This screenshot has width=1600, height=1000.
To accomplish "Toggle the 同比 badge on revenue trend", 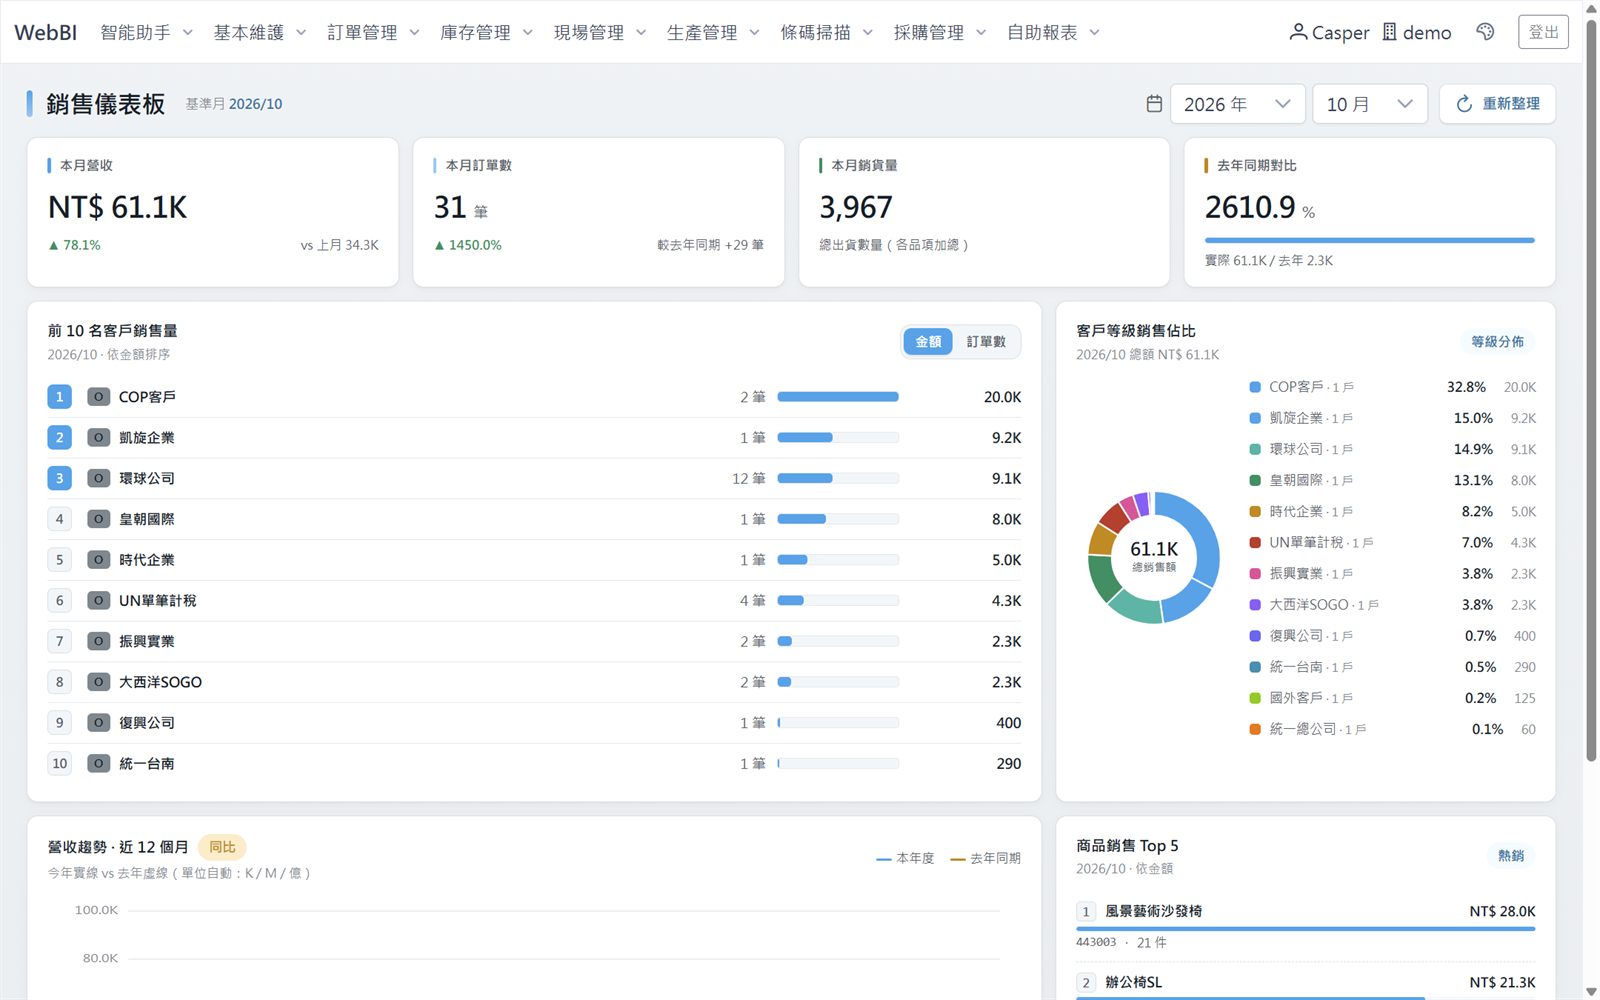I will pos(222,847).
